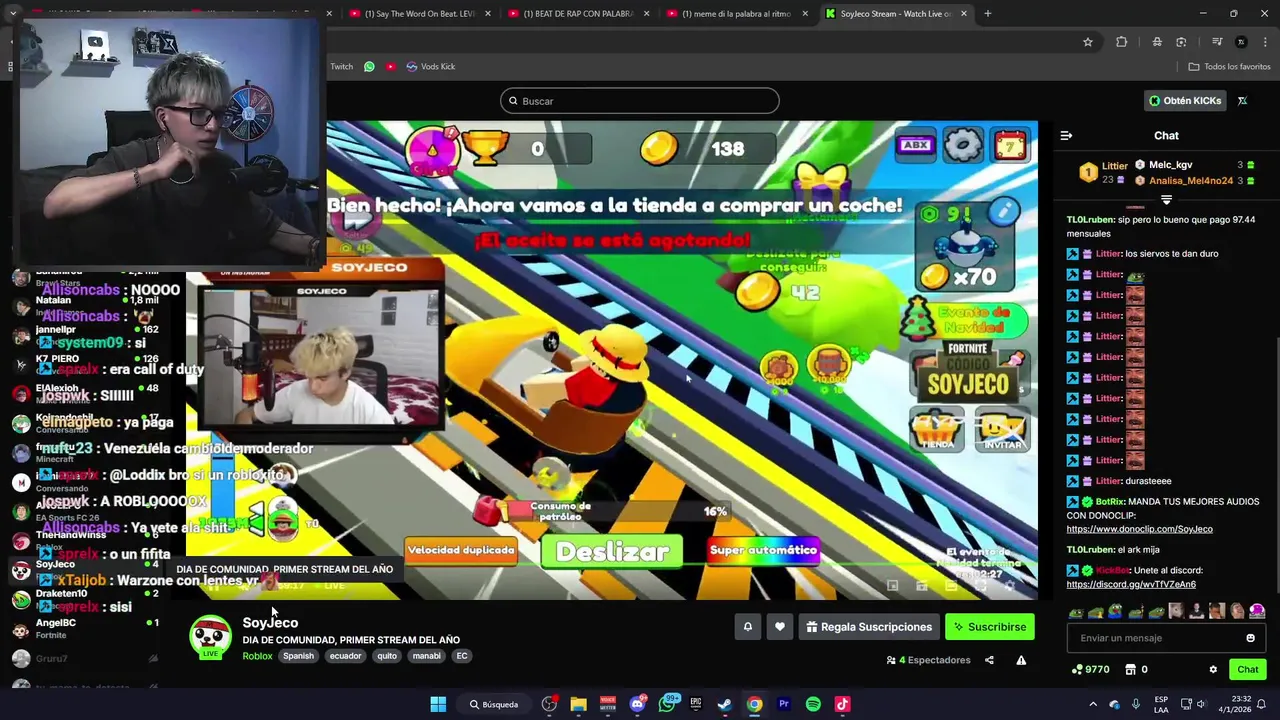Open the discord.gg invite link in chat
1280x720 pixels.
click(1131, 584)
